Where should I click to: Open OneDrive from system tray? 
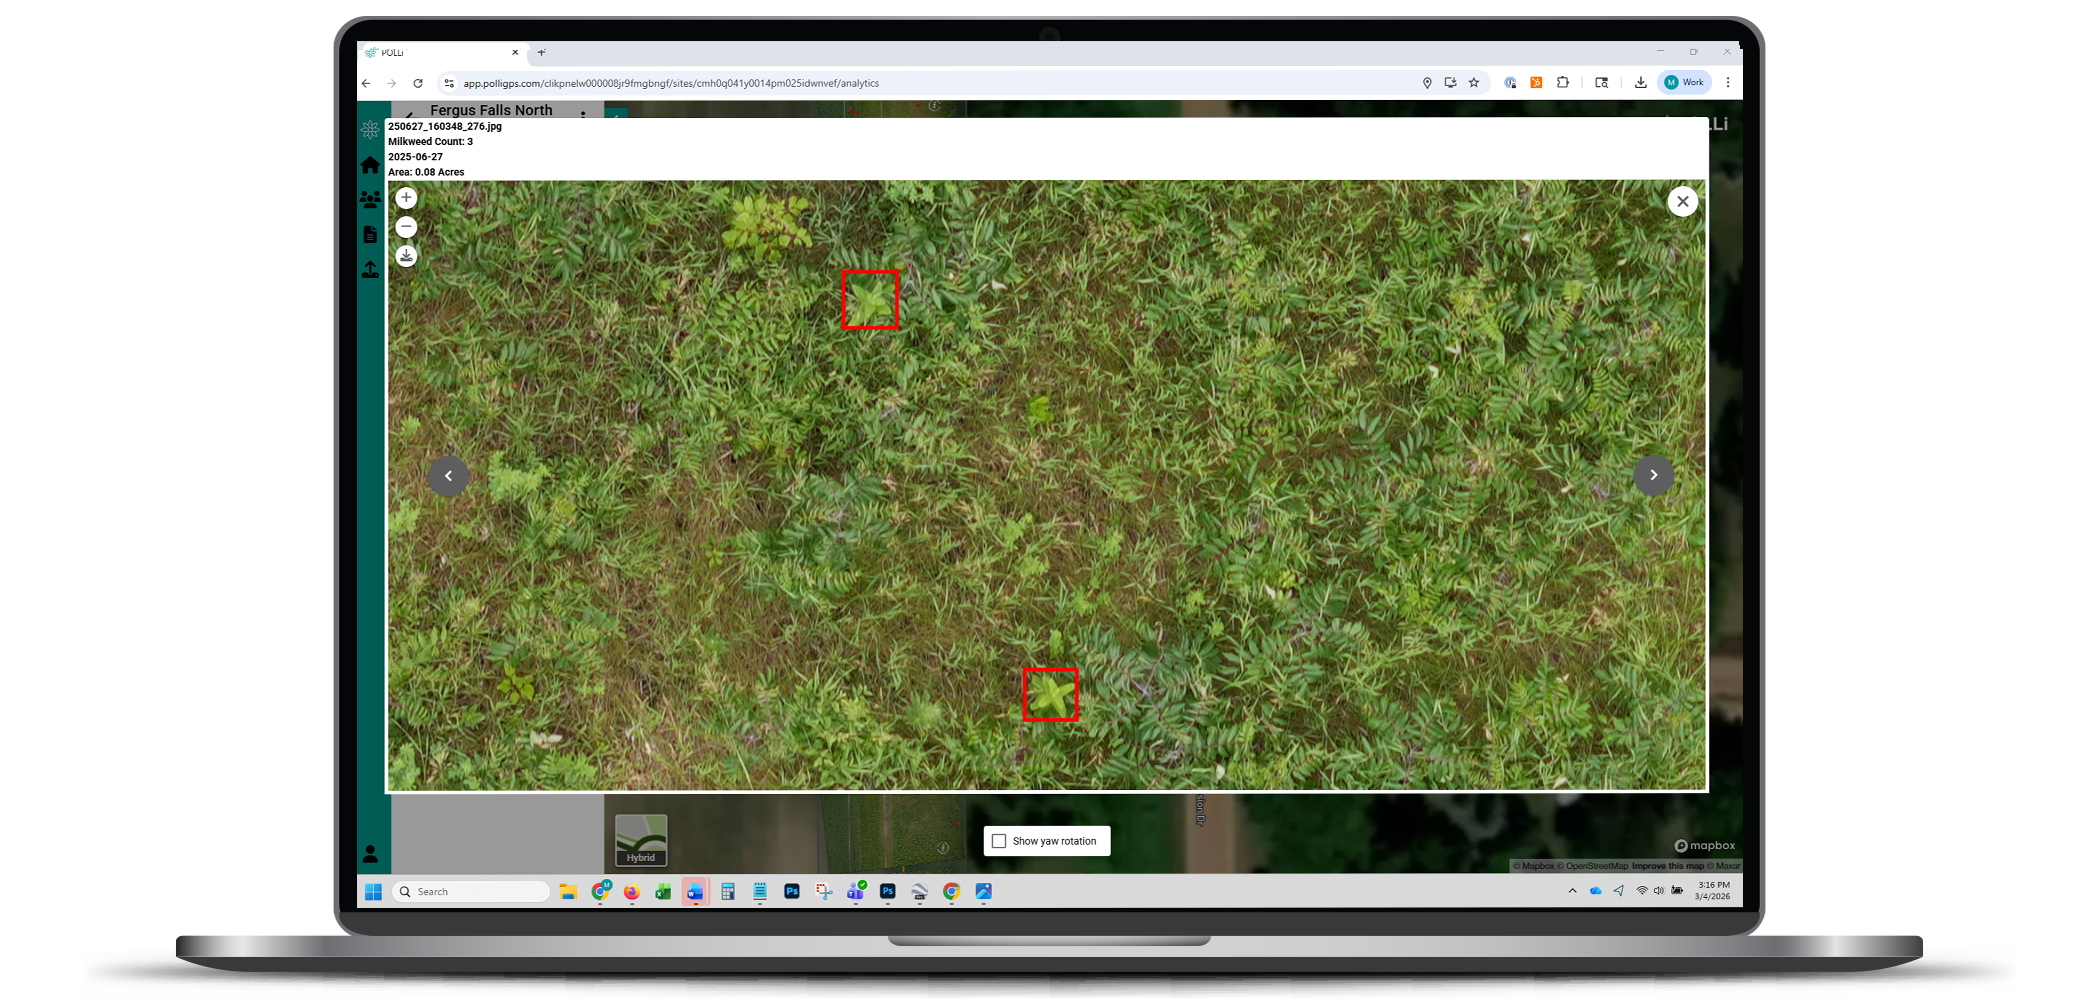pyautogui.click(x=1595, y=891)
